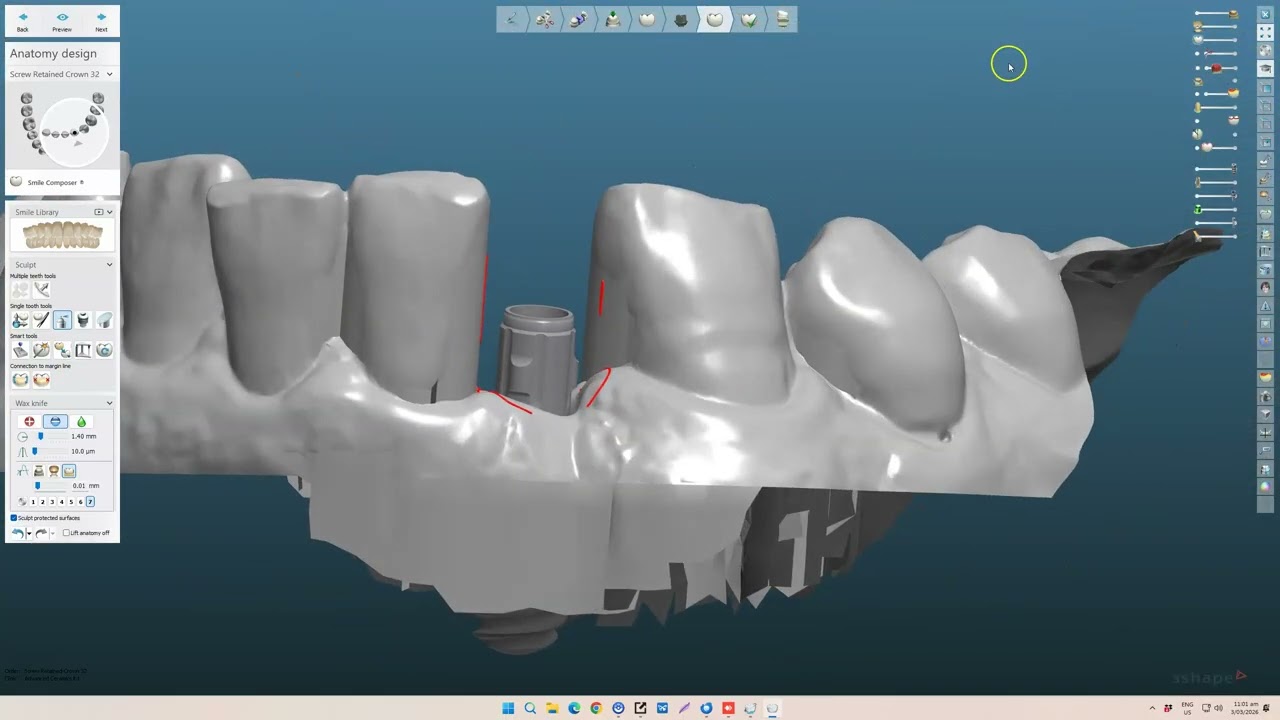
Task: Undo the last sculpt action
Action: (18, 533)
